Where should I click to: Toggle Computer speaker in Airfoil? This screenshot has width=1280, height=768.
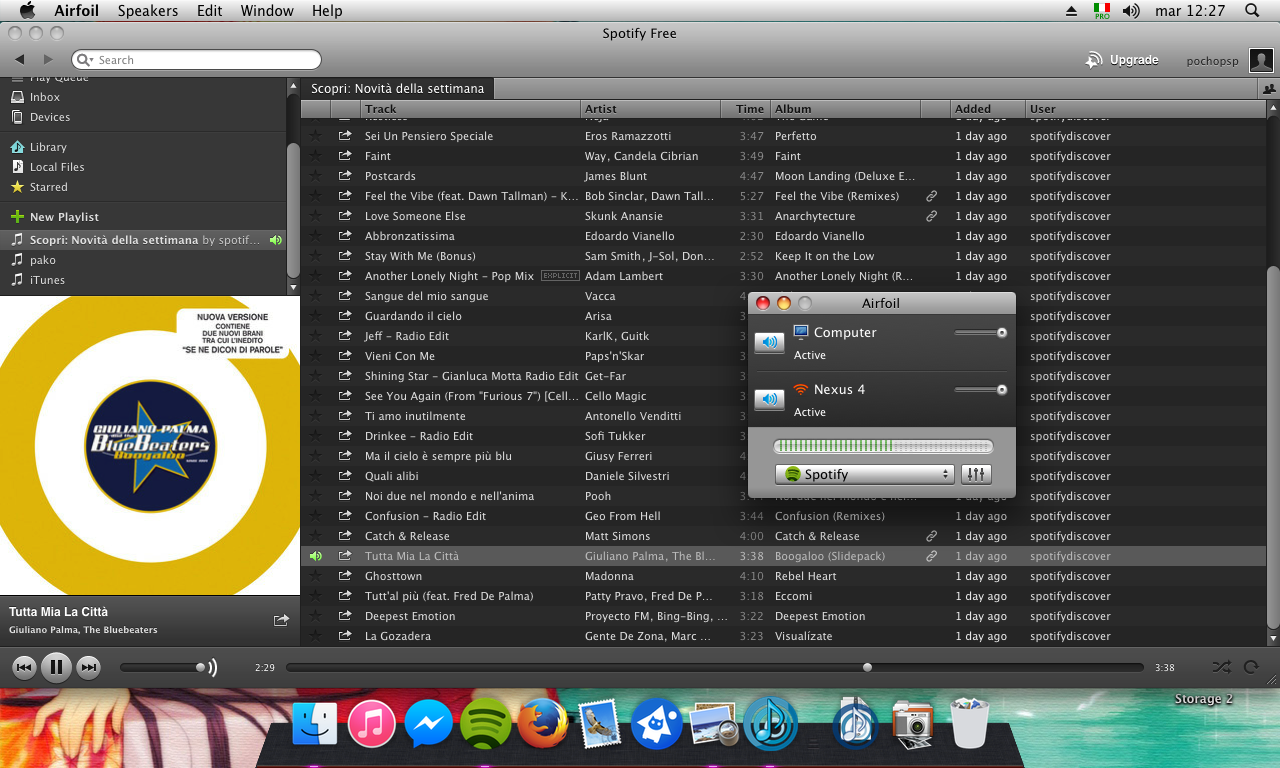pyautogui.click(x=769, y=343)
